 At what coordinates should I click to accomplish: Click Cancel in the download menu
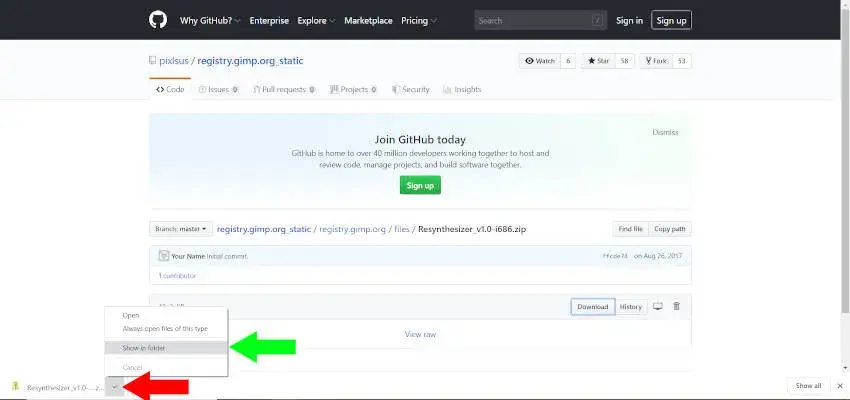(166, 367)
